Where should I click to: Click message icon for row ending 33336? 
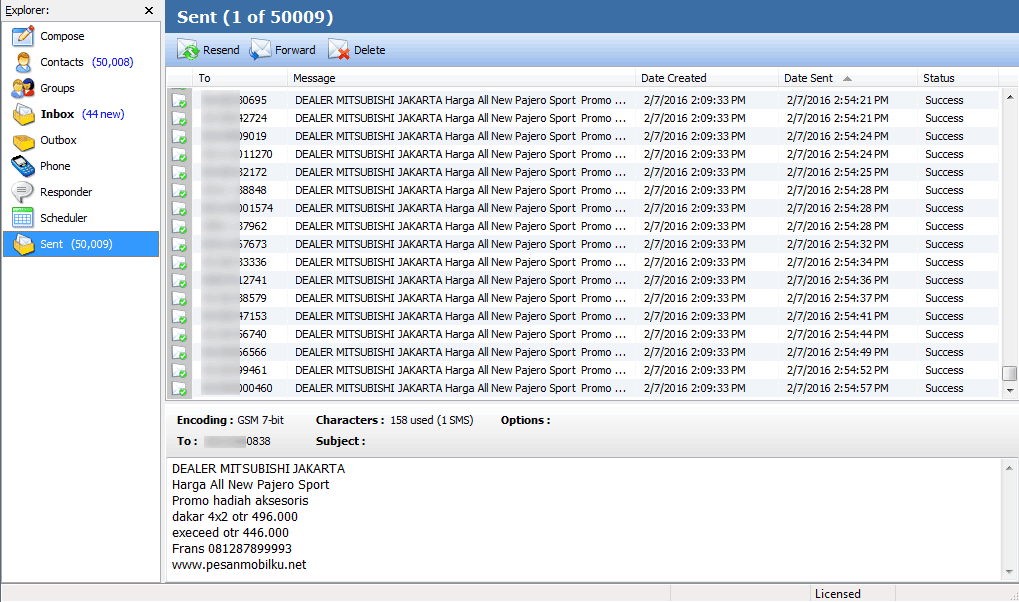[x=179, y=263]
